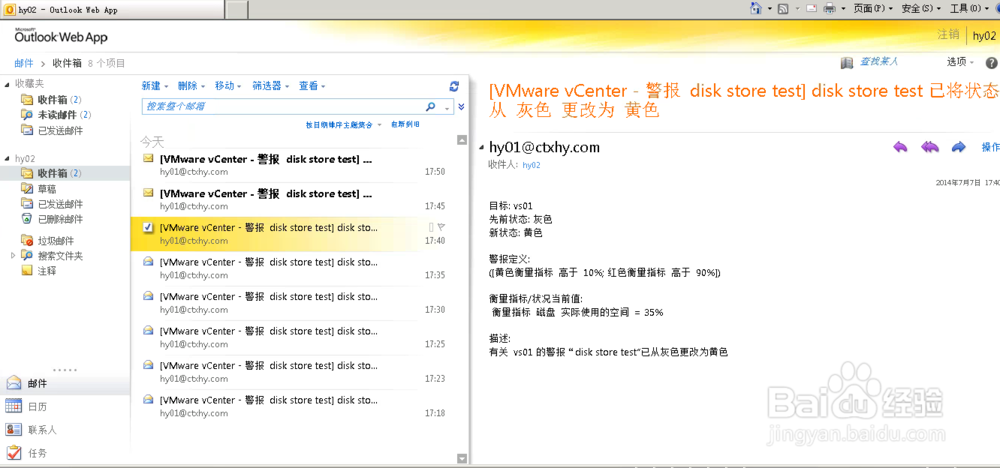
Task: Click opened envelope icon of 17:25 email
Action: (x=148, y=330)
